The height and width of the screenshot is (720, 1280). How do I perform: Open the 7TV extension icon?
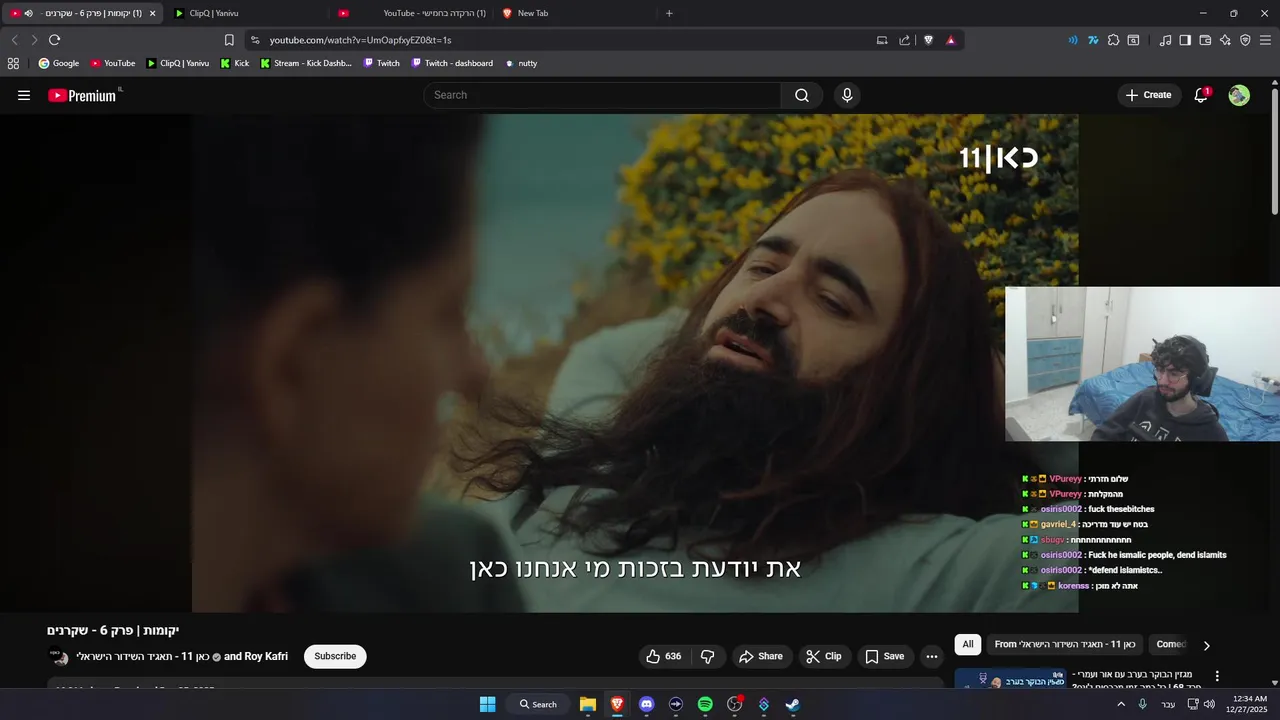[x=1093, y=40]
